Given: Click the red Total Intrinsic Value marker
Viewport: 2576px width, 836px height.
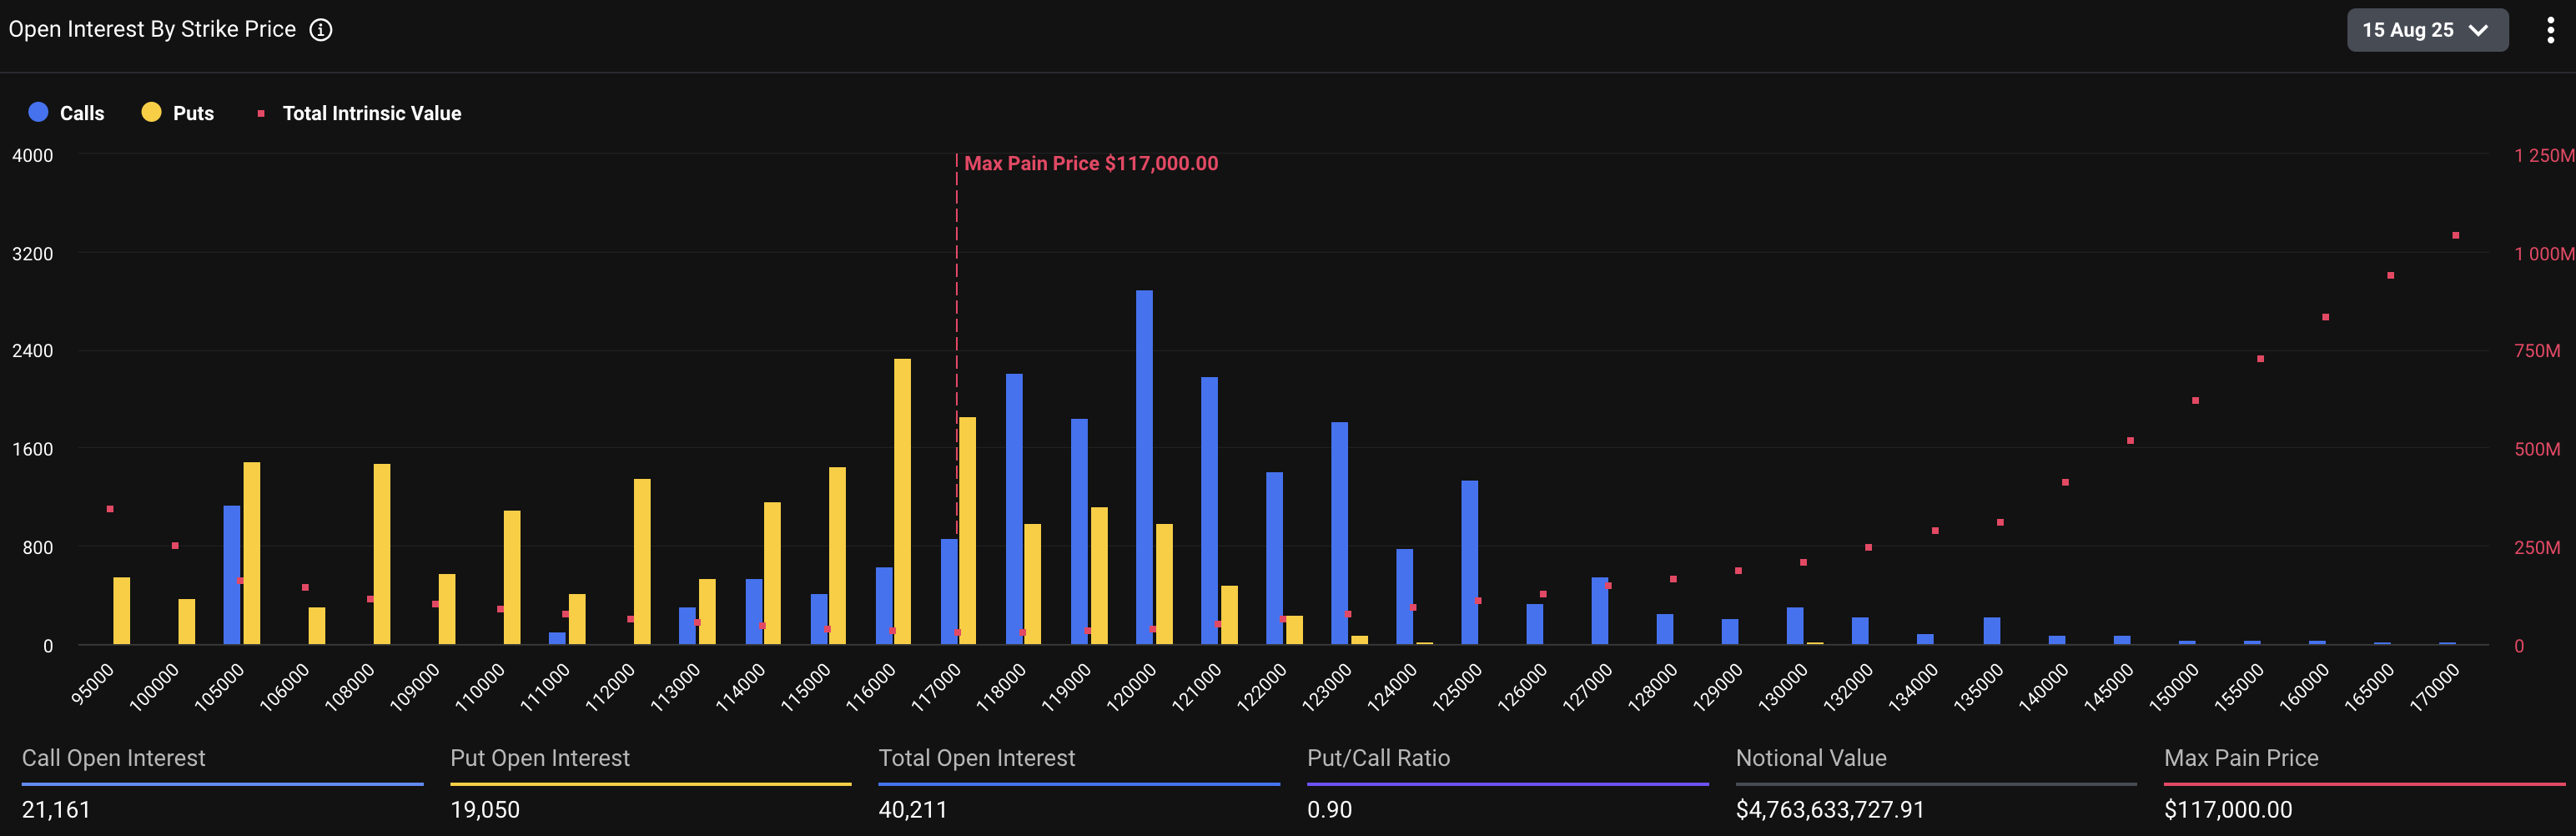Looking at the screenshot, I should pyautogui.click(x=261, y=114).
